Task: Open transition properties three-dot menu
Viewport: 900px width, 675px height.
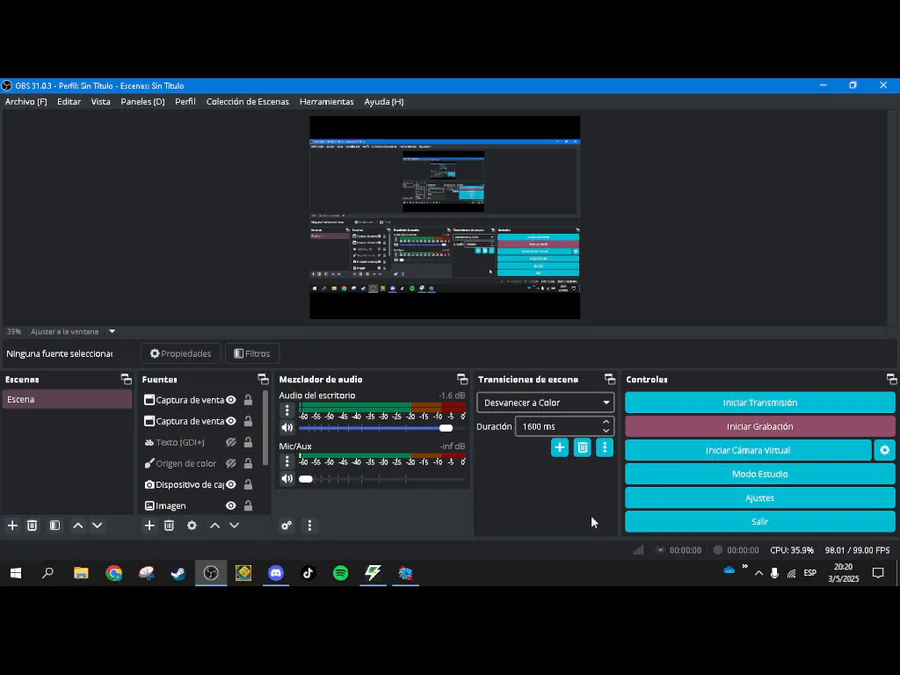Action: [604, 448]
